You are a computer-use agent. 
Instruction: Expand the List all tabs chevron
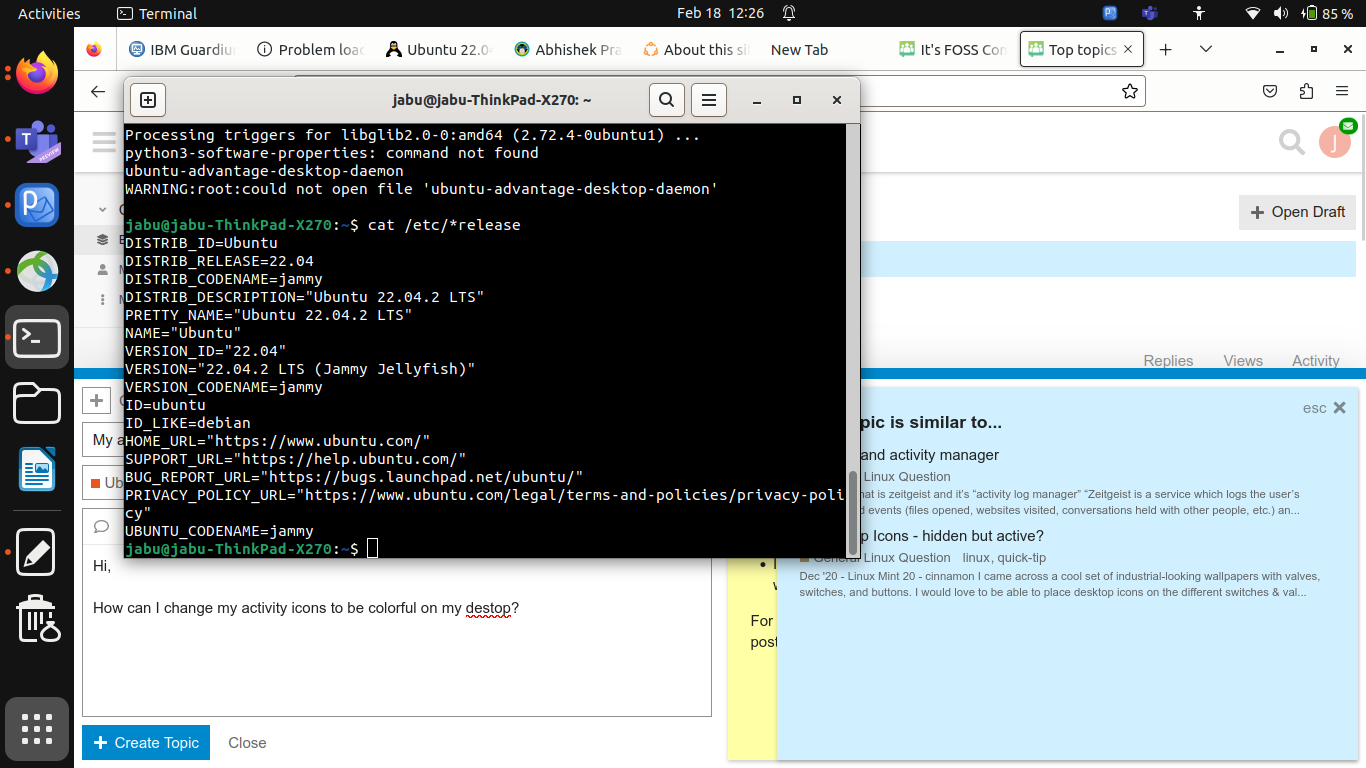pyautogui.click(x=1206, y=49)
